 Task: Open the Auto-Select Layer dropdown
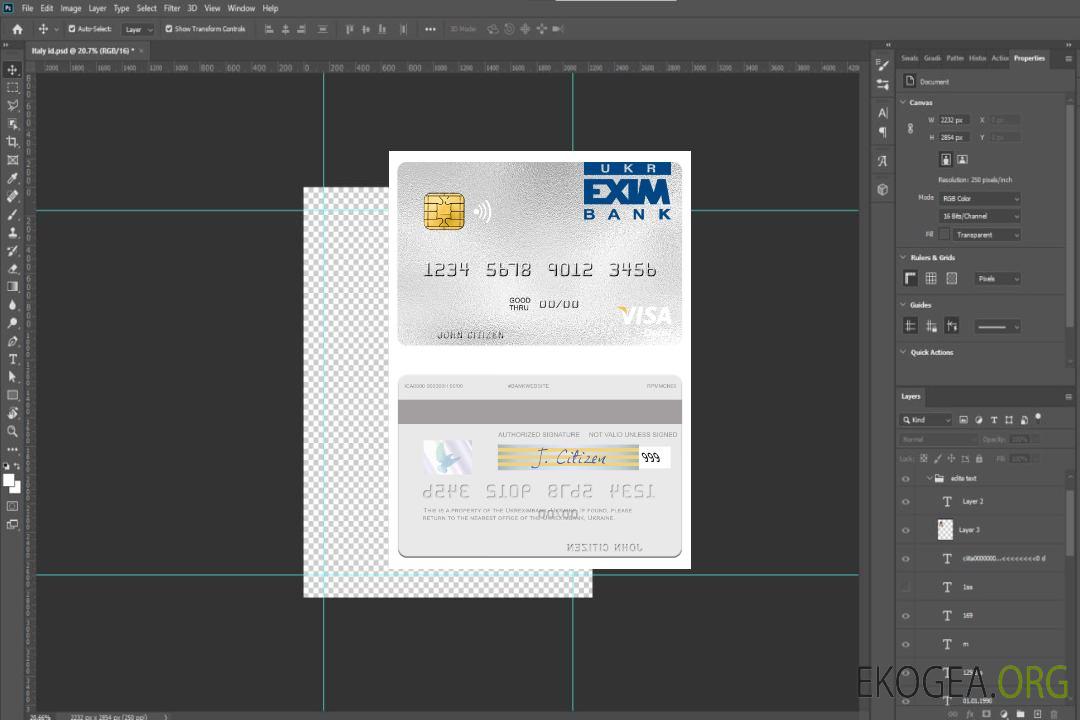point(138,29)
